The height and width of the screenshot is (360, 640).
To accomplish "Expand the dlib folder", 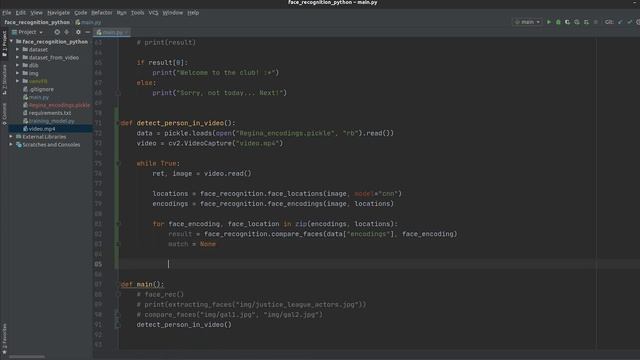I will (x=18, y=65).
